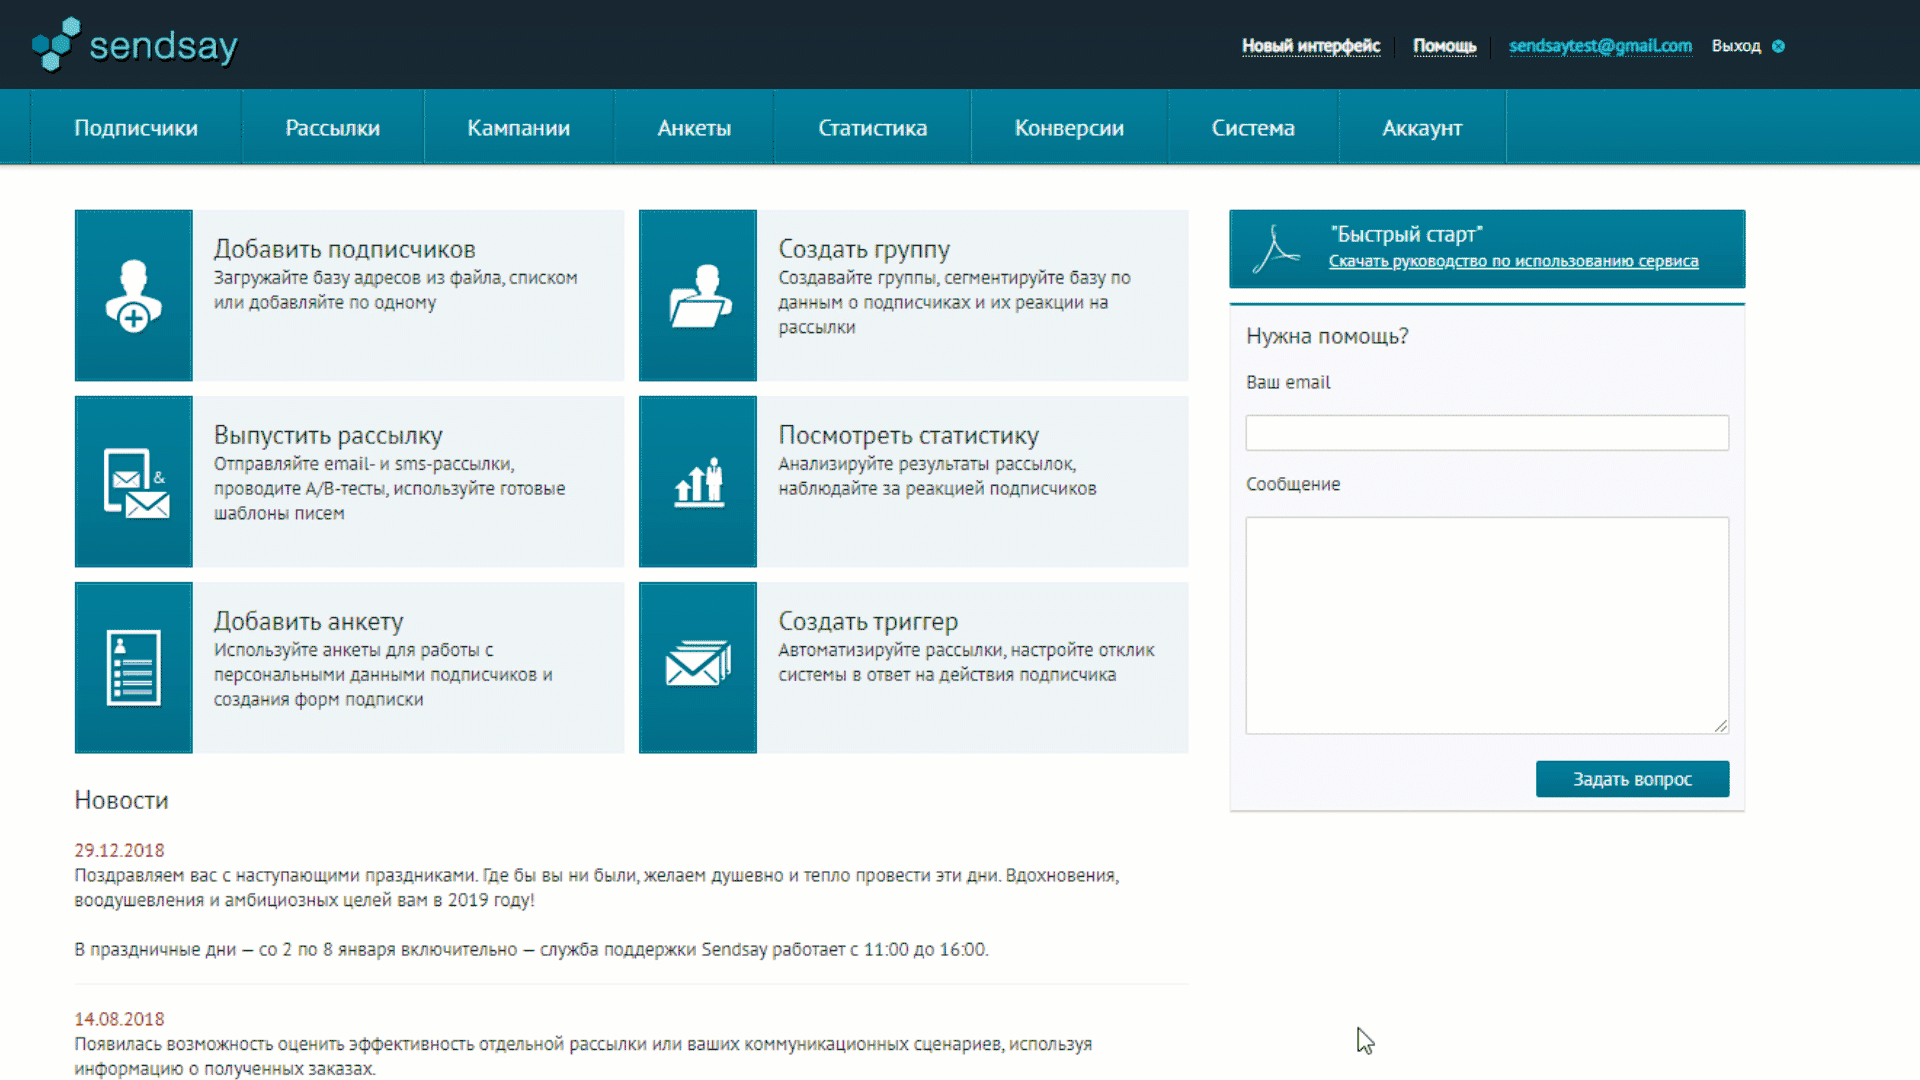
Task: Click the small icon next to Выход
Action: tap(1778, 46)
